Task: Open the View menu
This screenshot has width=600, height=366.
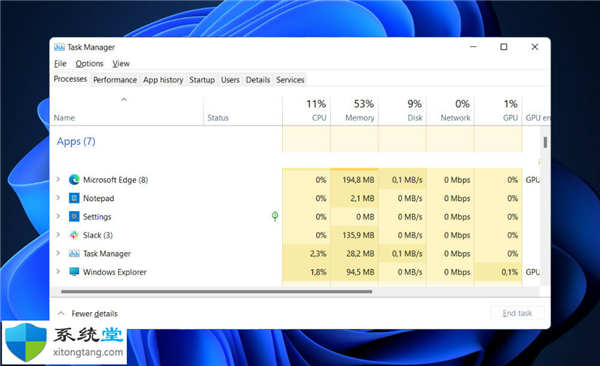Action: click(121, 64)
